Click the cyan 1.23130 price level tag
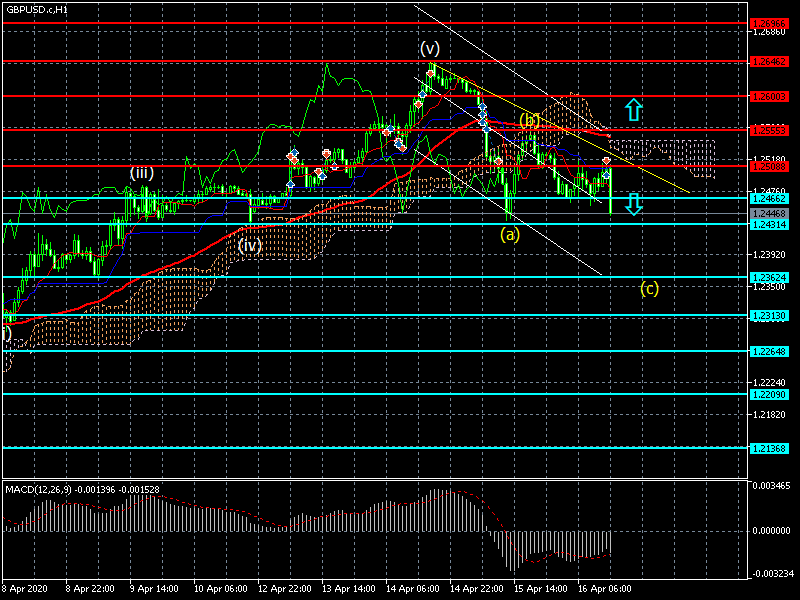The width and height of the screenshot is (800, 600). (x=769, y=316)
